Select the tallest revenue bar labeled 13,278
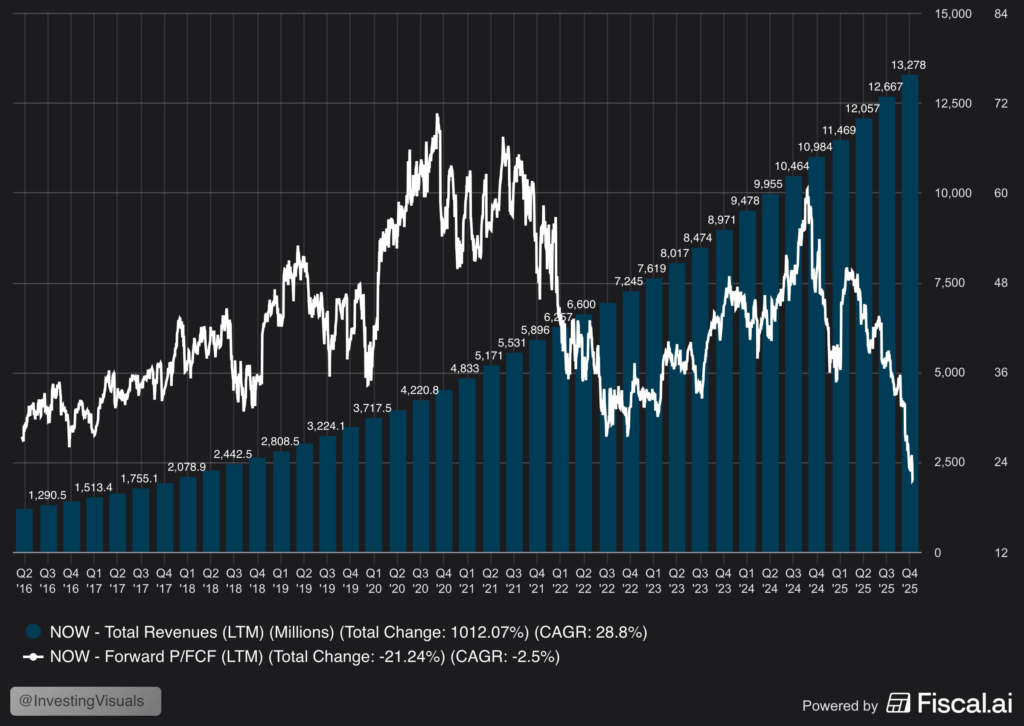This screenshot has height=726, width=1024. pyautogui.click(x=910, y=312)
